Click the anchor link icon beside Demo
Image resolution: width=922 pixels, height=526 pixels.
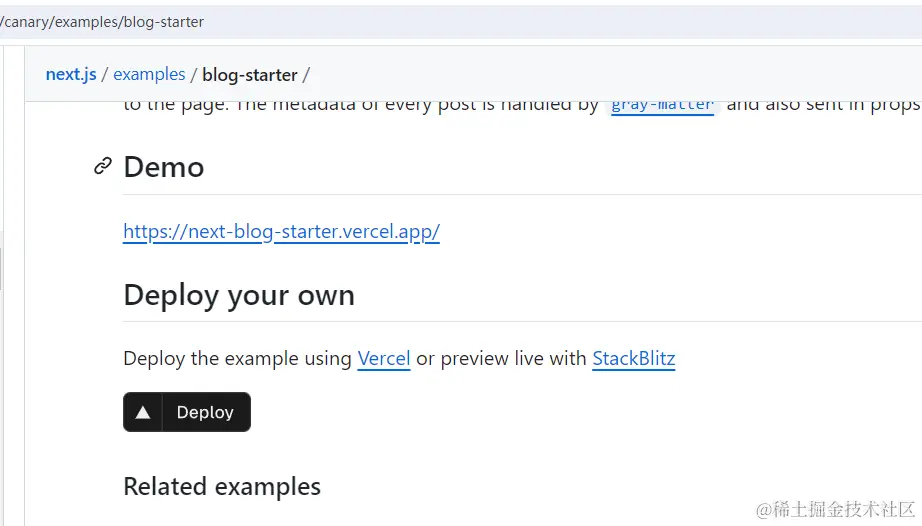(x=103, y=166)
